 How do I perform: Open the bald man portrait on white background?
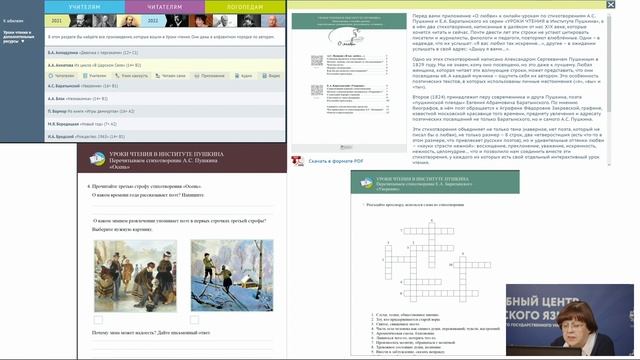tap(224, 21)
